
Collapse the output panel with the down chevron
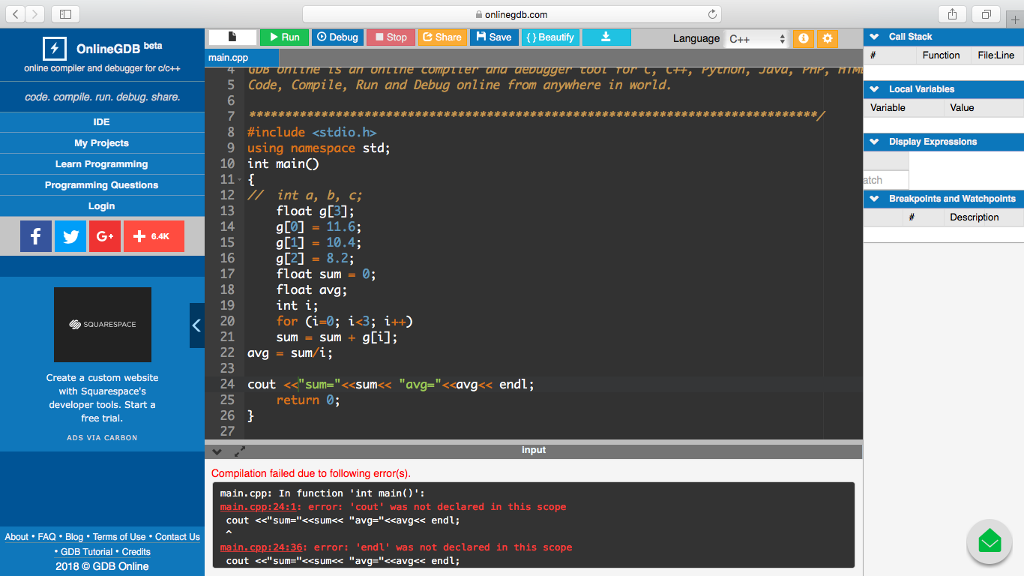(217, 451)
